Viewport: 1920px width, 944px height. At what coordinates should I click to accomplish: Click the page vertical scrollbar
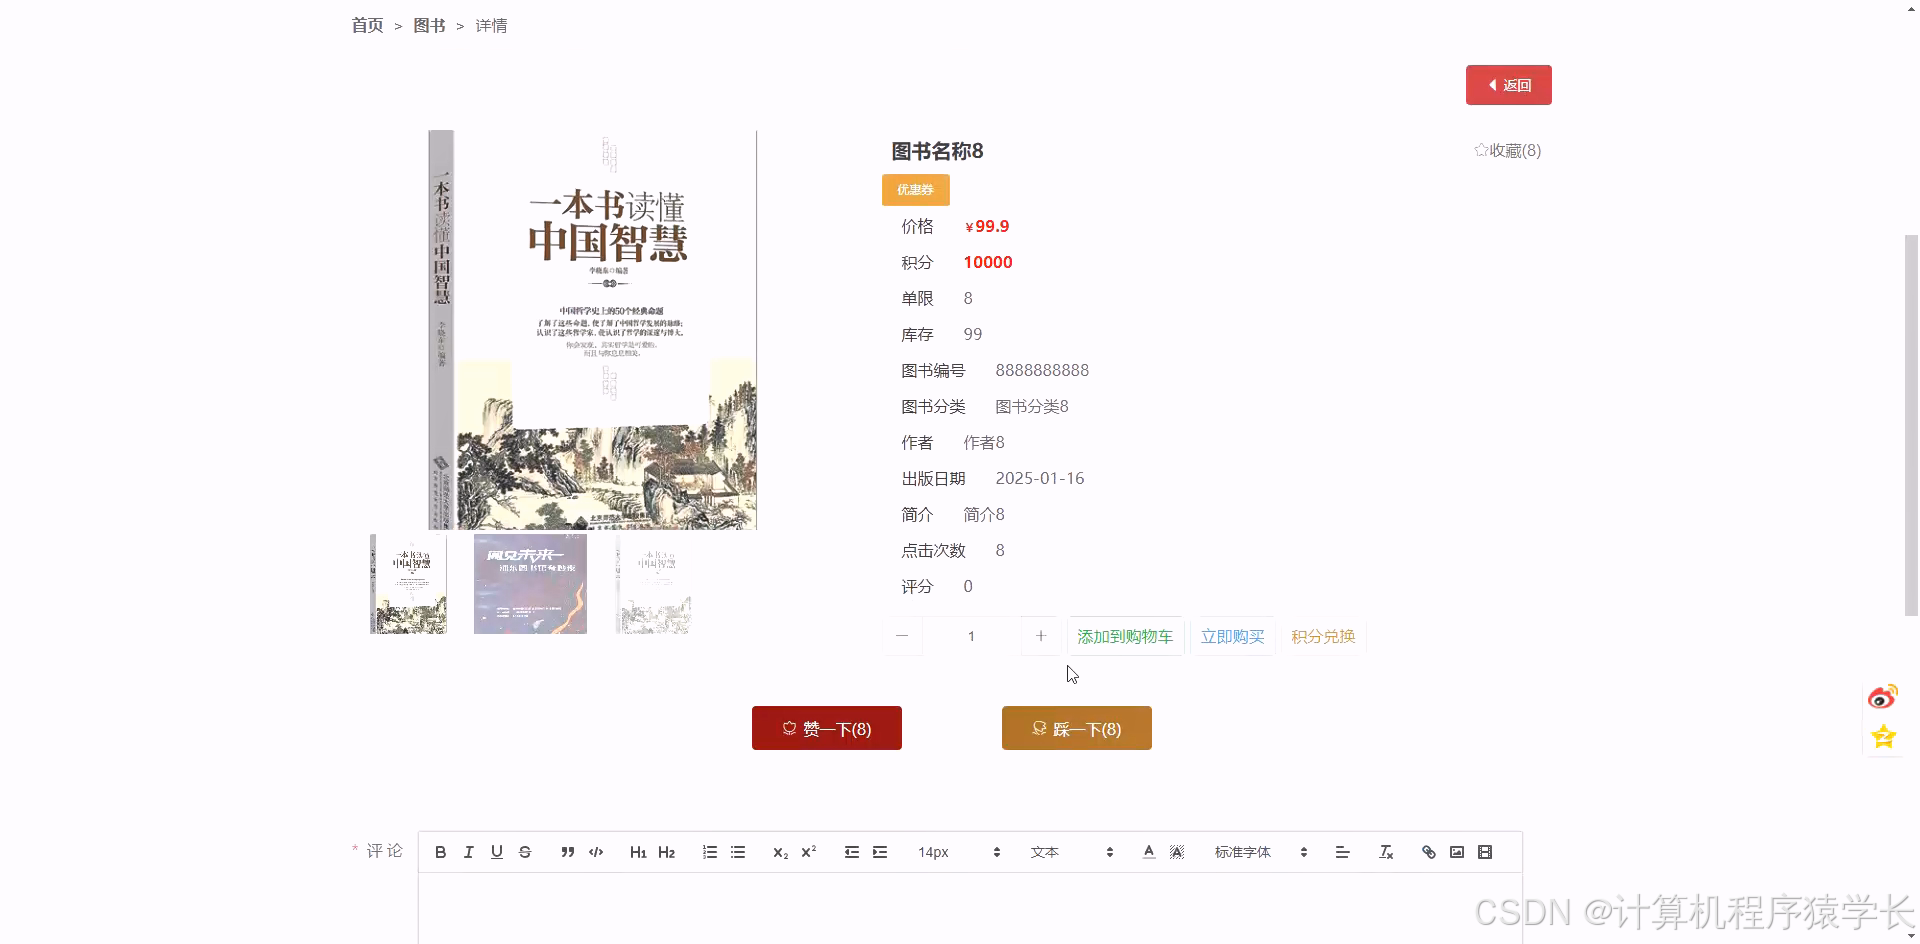(x=1911, y=425)
